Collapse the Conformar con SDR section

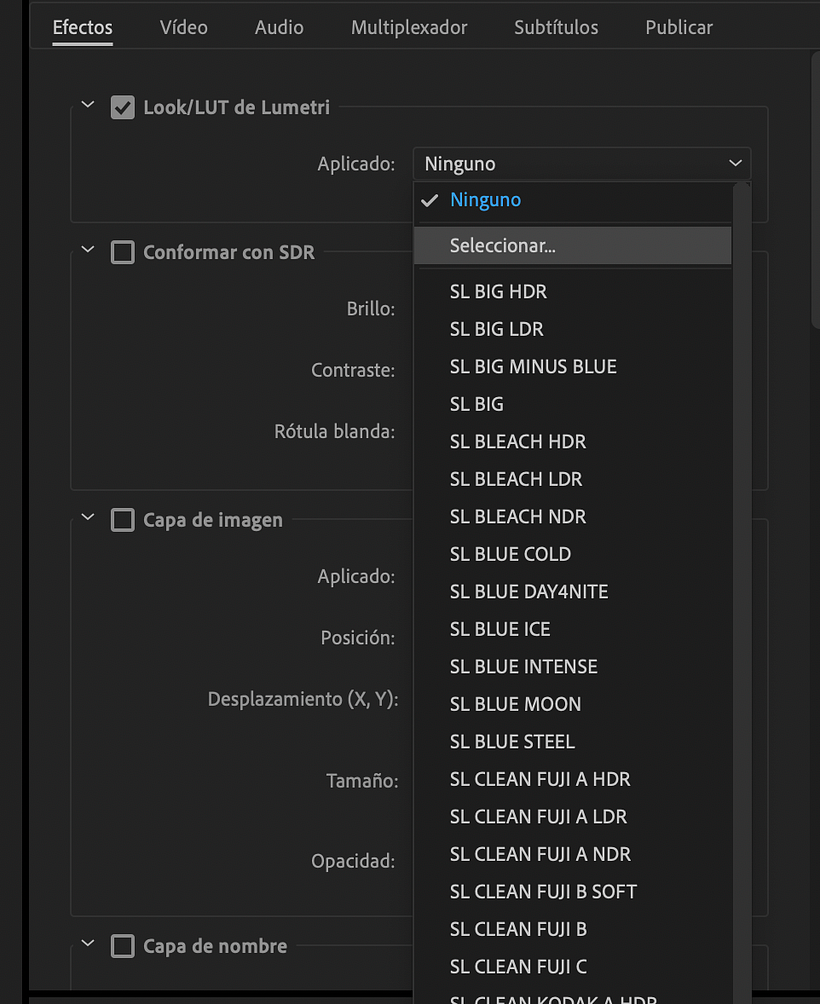[x=88, y=249]
